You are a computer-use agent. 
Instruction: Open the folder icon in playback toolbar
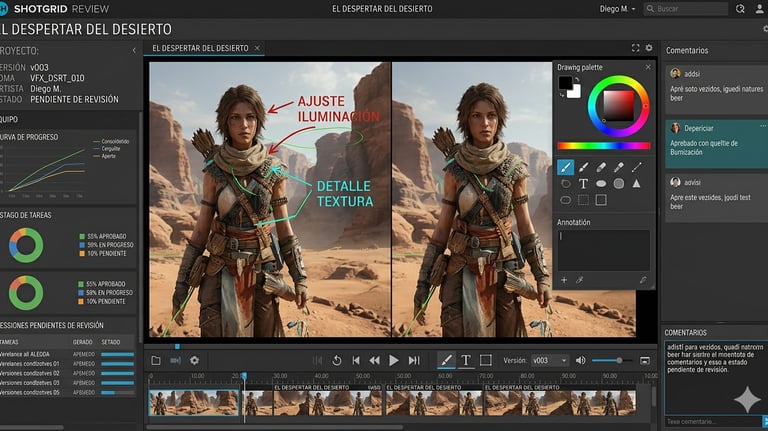click(x=156, y=360)
